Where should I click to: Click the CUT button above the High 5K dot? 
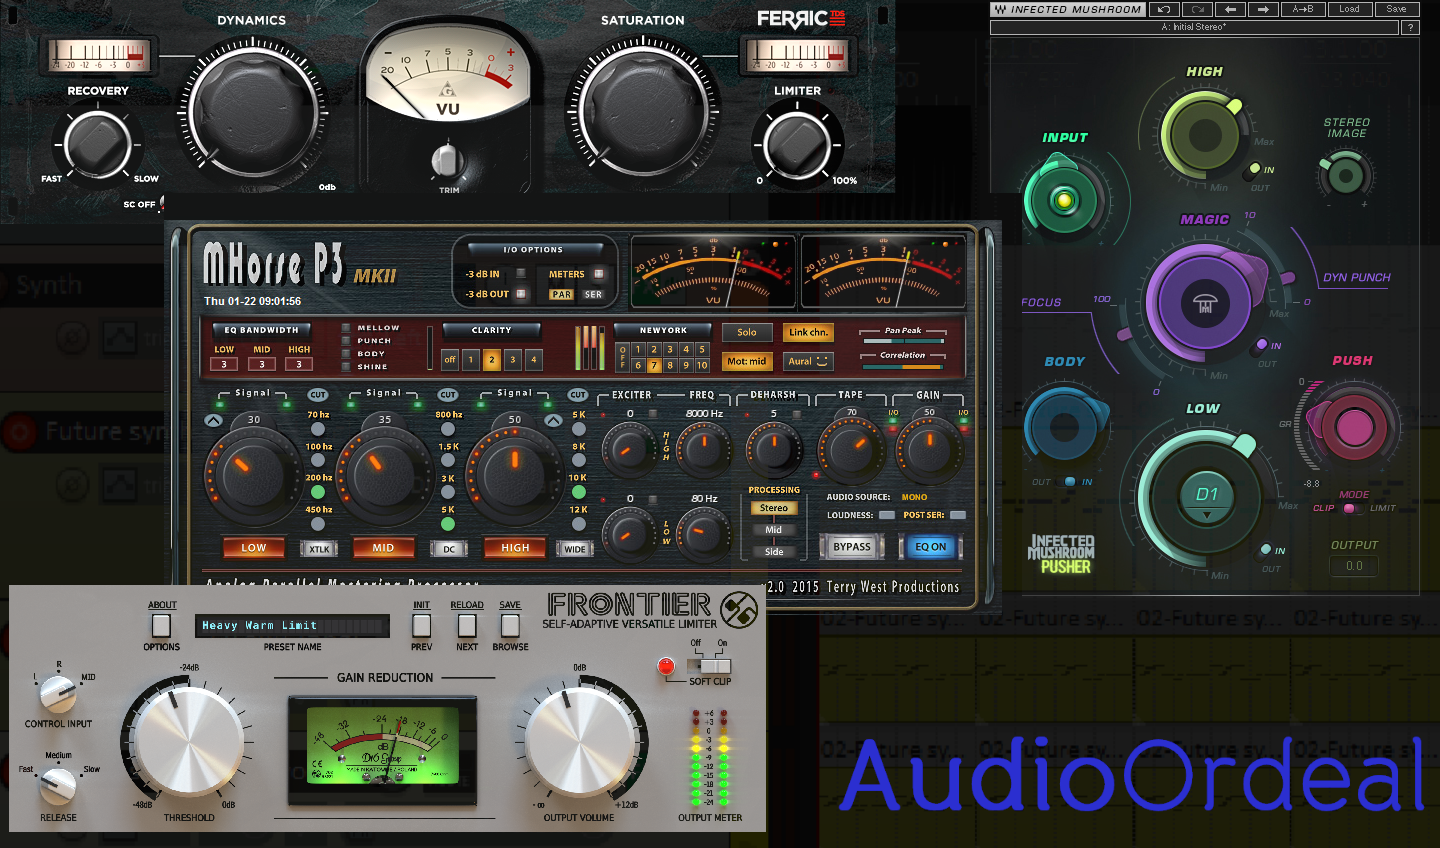578,395
